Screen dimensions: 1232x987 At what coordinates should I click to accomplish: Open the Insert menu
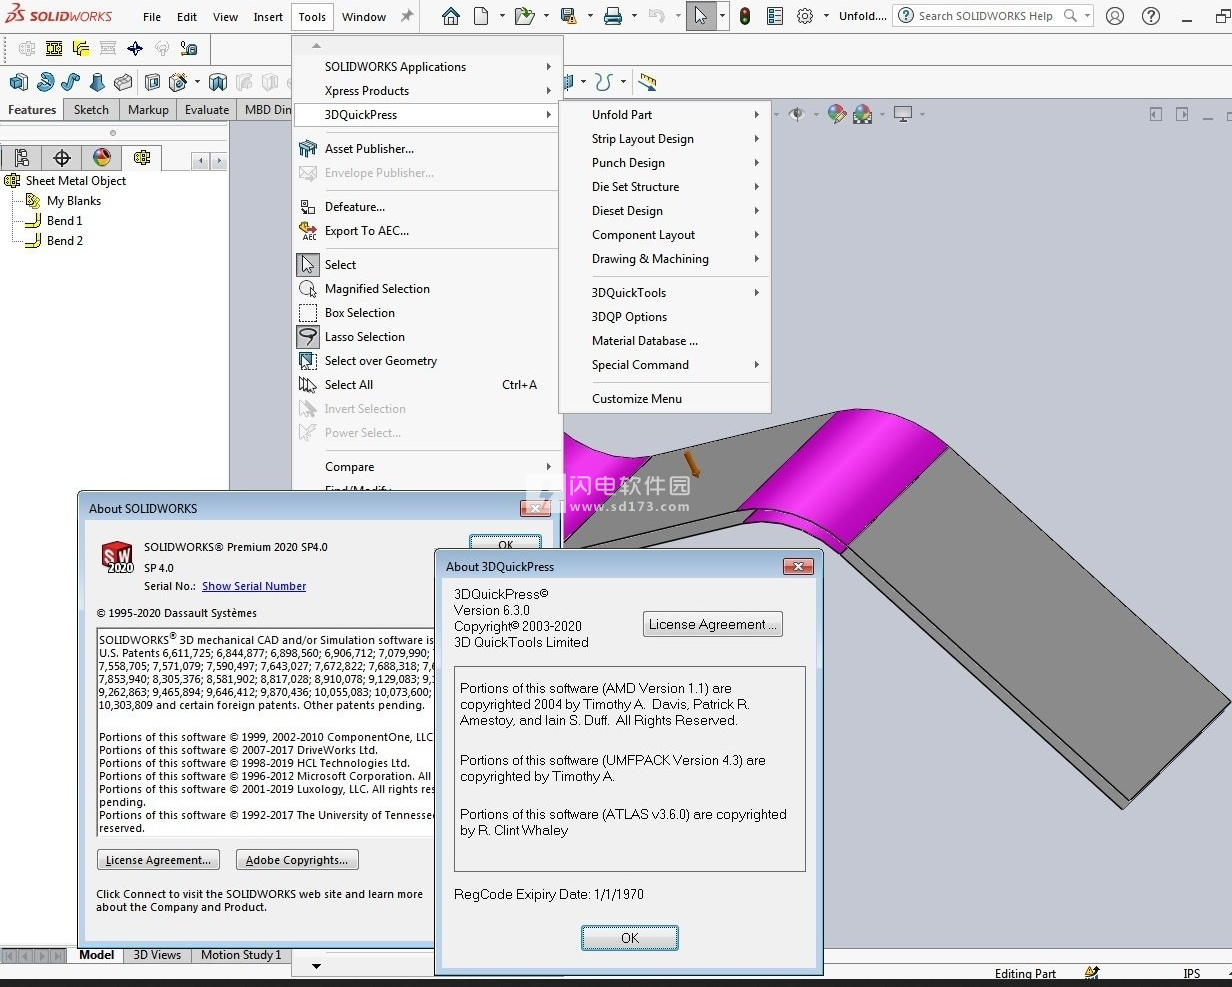pyautogui.click(x=268, y=17)
